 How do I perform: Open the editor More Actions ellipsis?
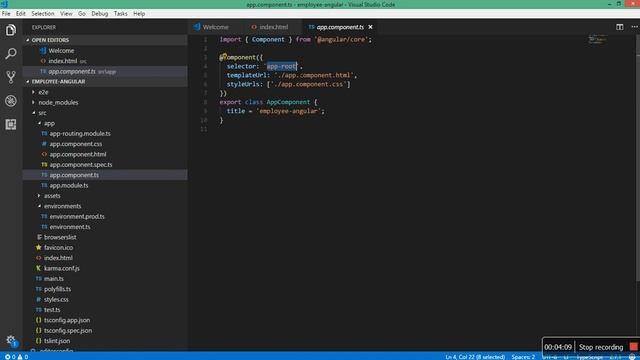coord(634,27)
